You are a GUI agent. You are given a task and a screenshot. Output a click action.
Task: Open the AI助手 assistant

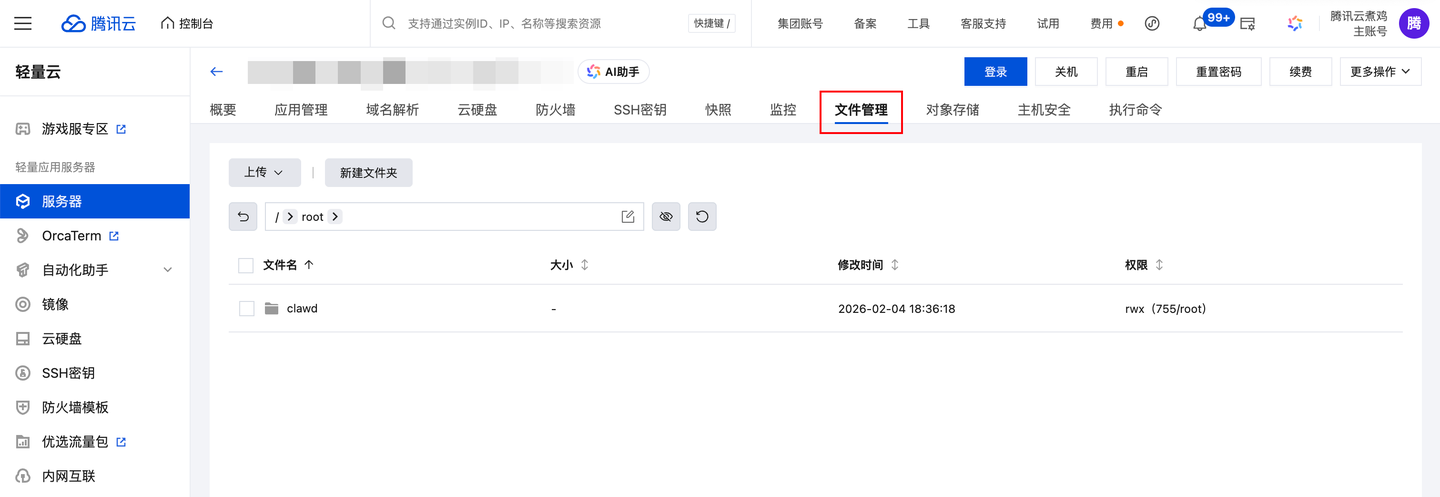point(614,71)
